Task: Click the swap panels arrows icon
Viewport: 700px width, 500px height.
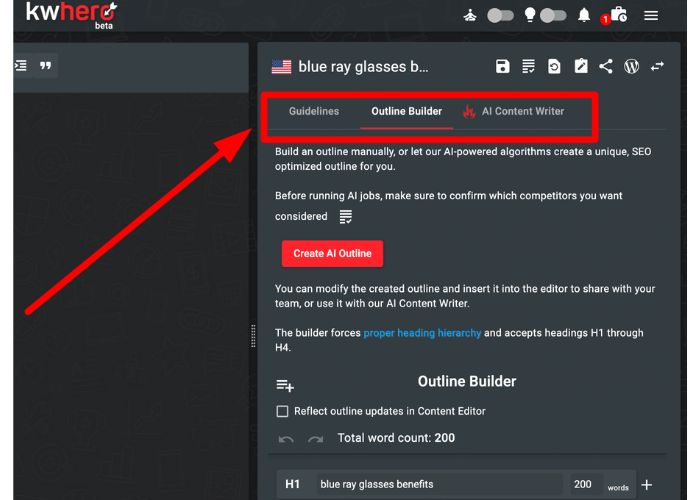Action: [657, 67]
